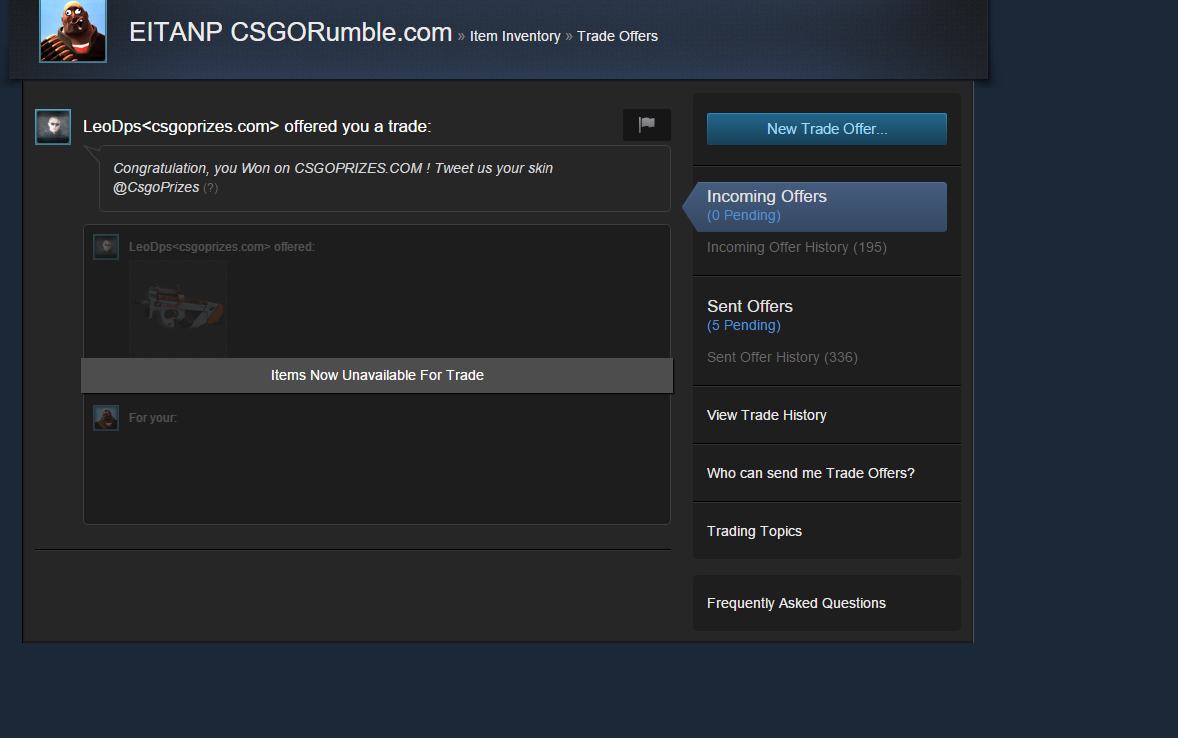The image size is (1178, 738).
Task: Select the Sent Offers section
Action: [750, 307]
